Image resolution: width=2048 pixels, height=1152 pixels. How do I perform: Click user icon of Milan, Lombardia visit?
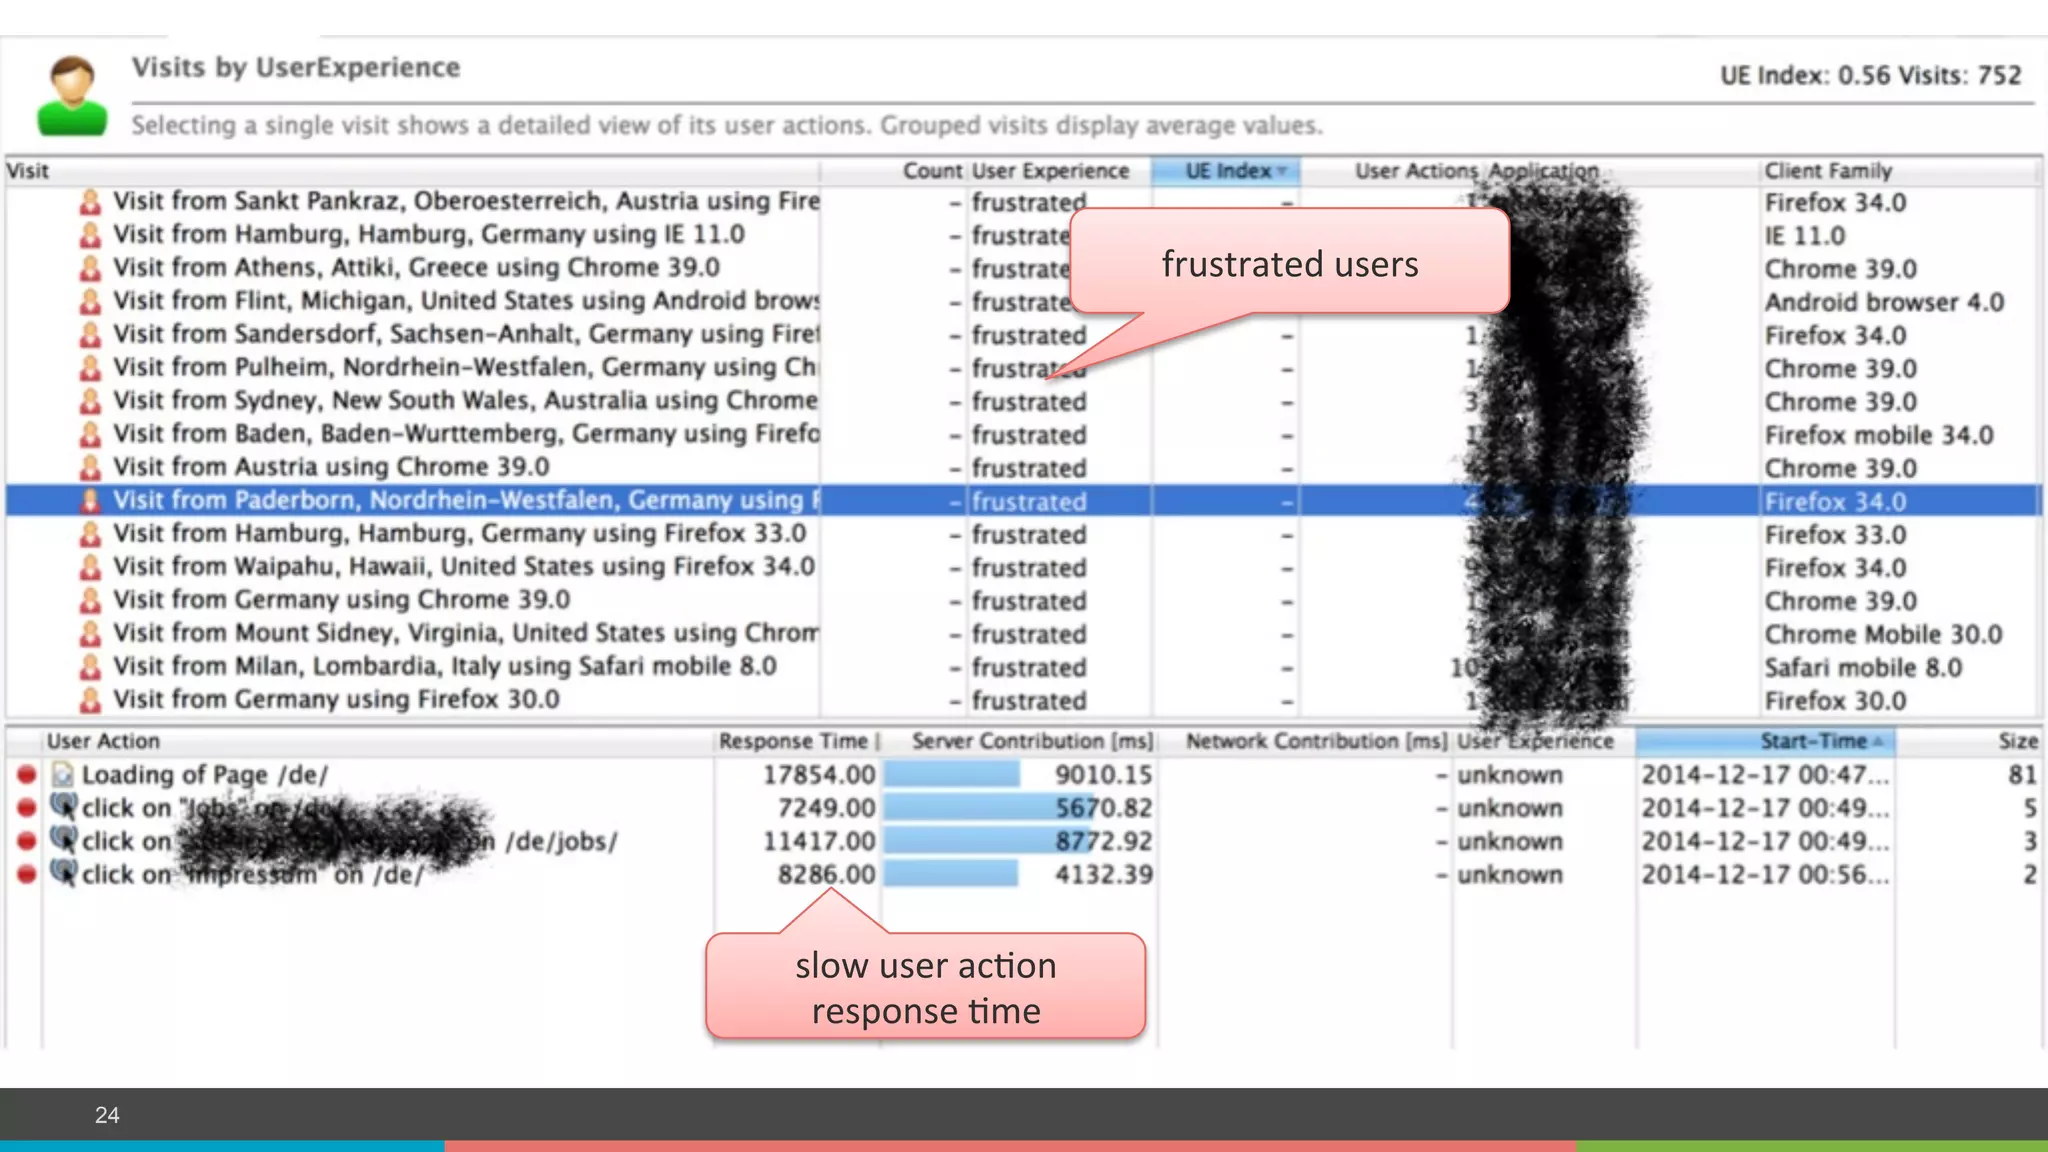pyautogui.click(x=90, y=666)
